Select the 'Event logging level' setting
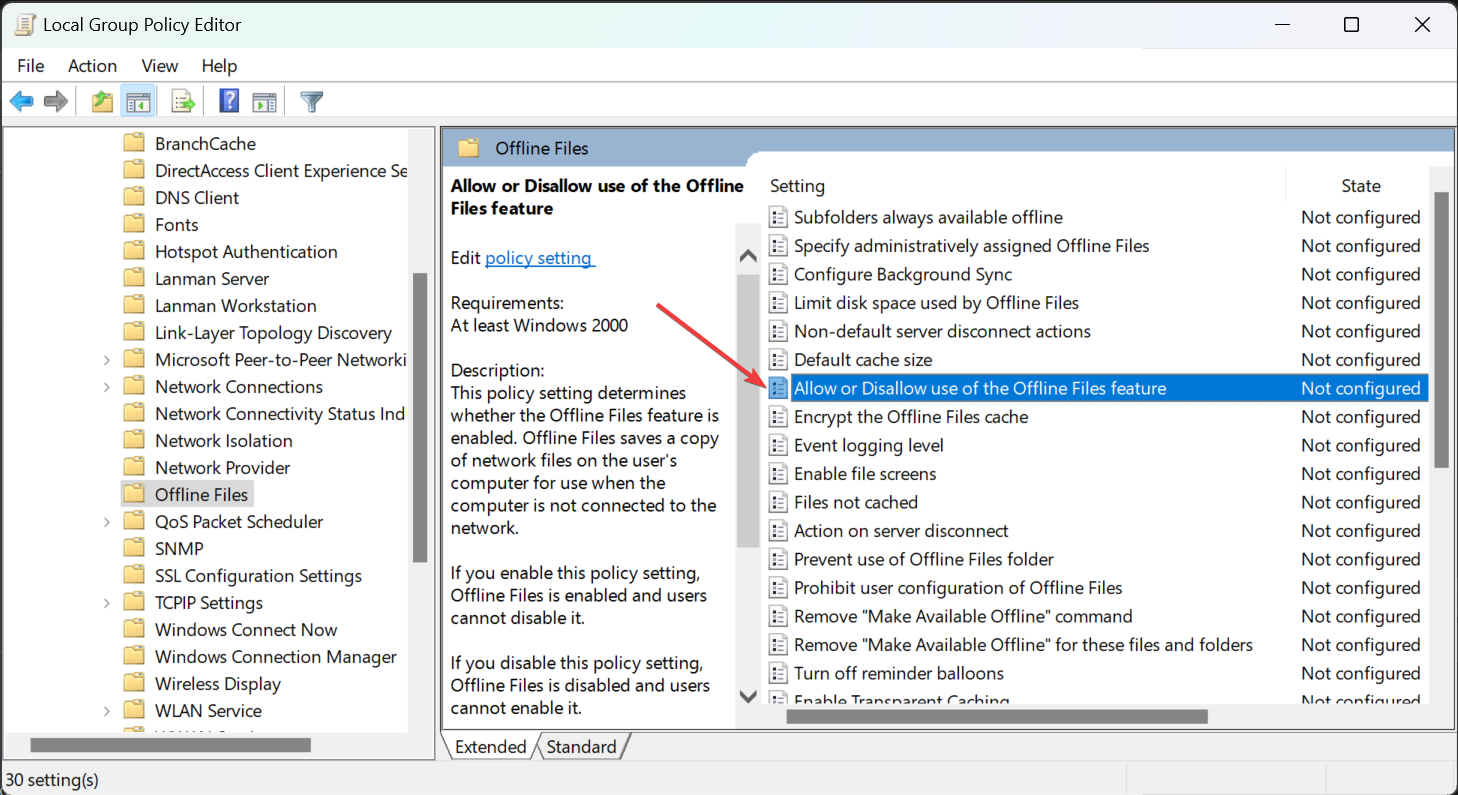 [x=868, y=445]
